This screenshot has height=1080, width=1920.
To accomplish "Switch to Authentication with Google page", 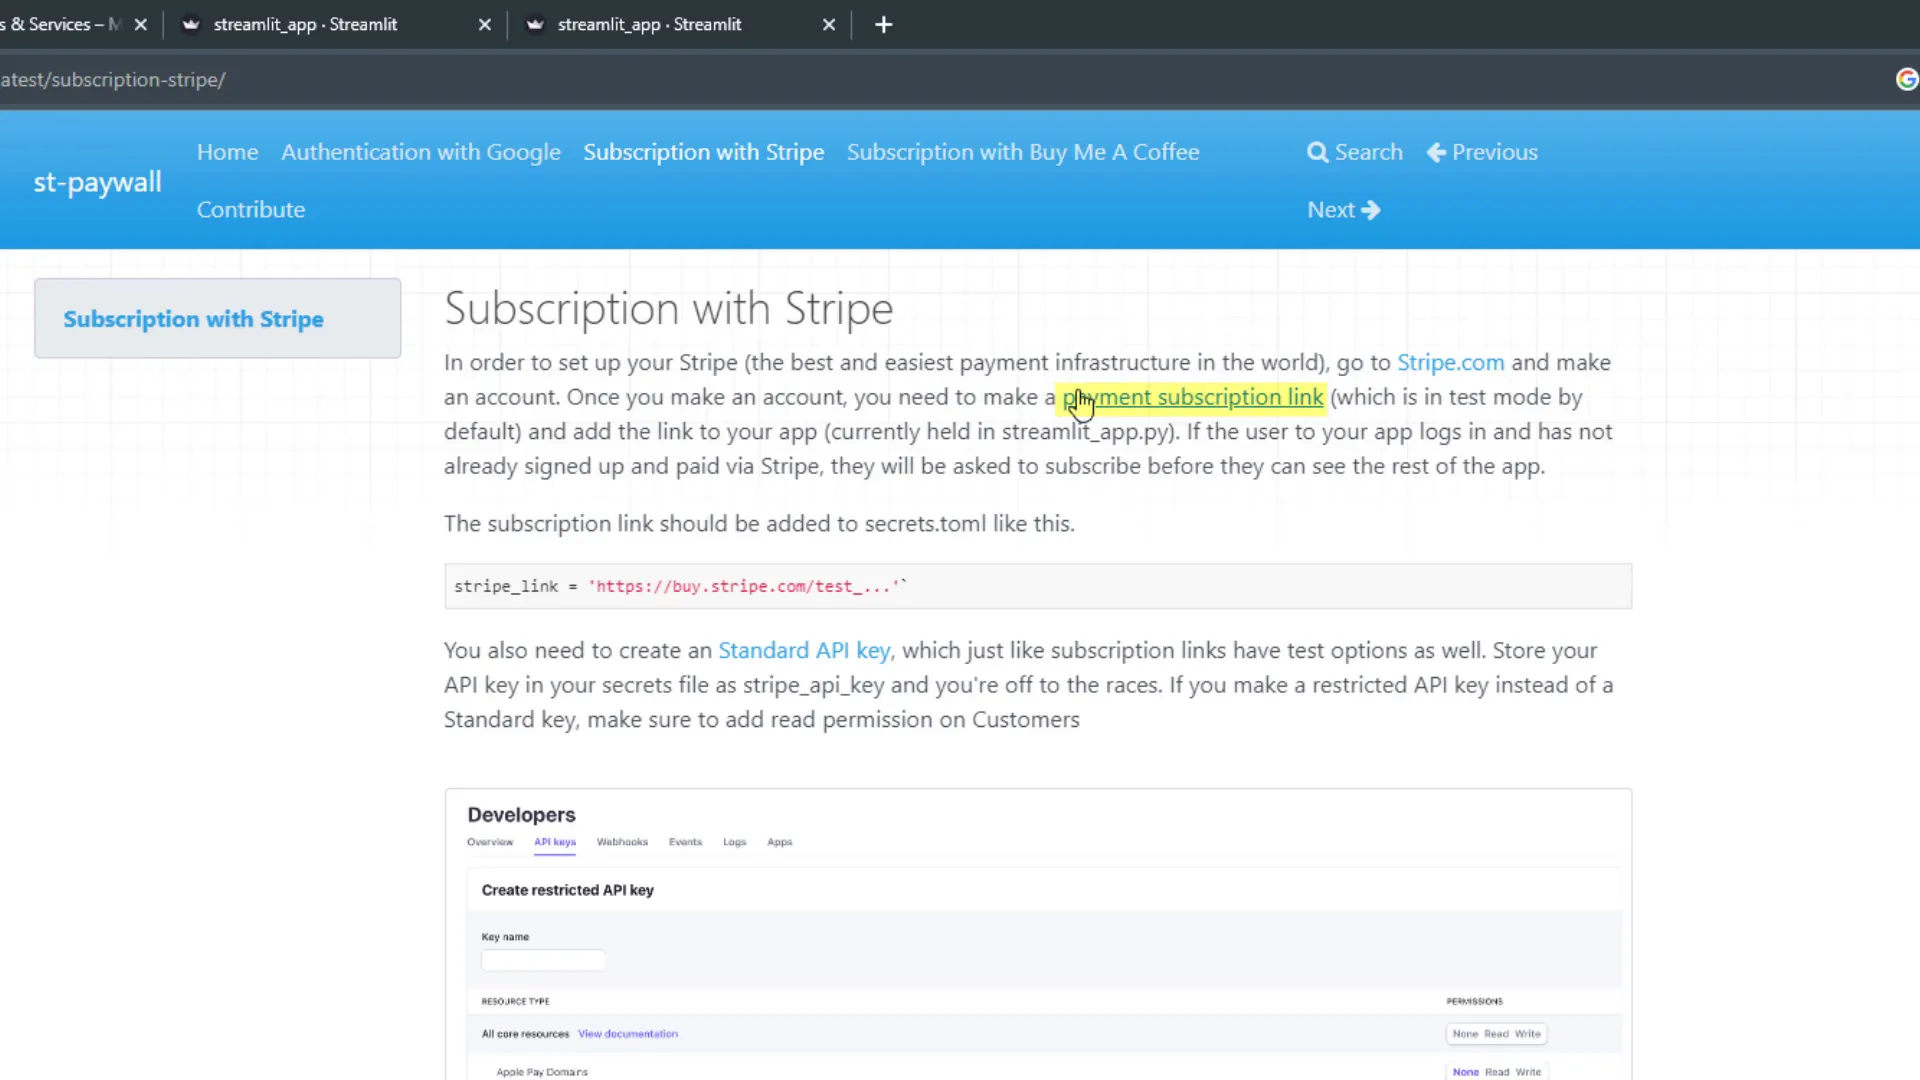I will [x=420, y=152].
